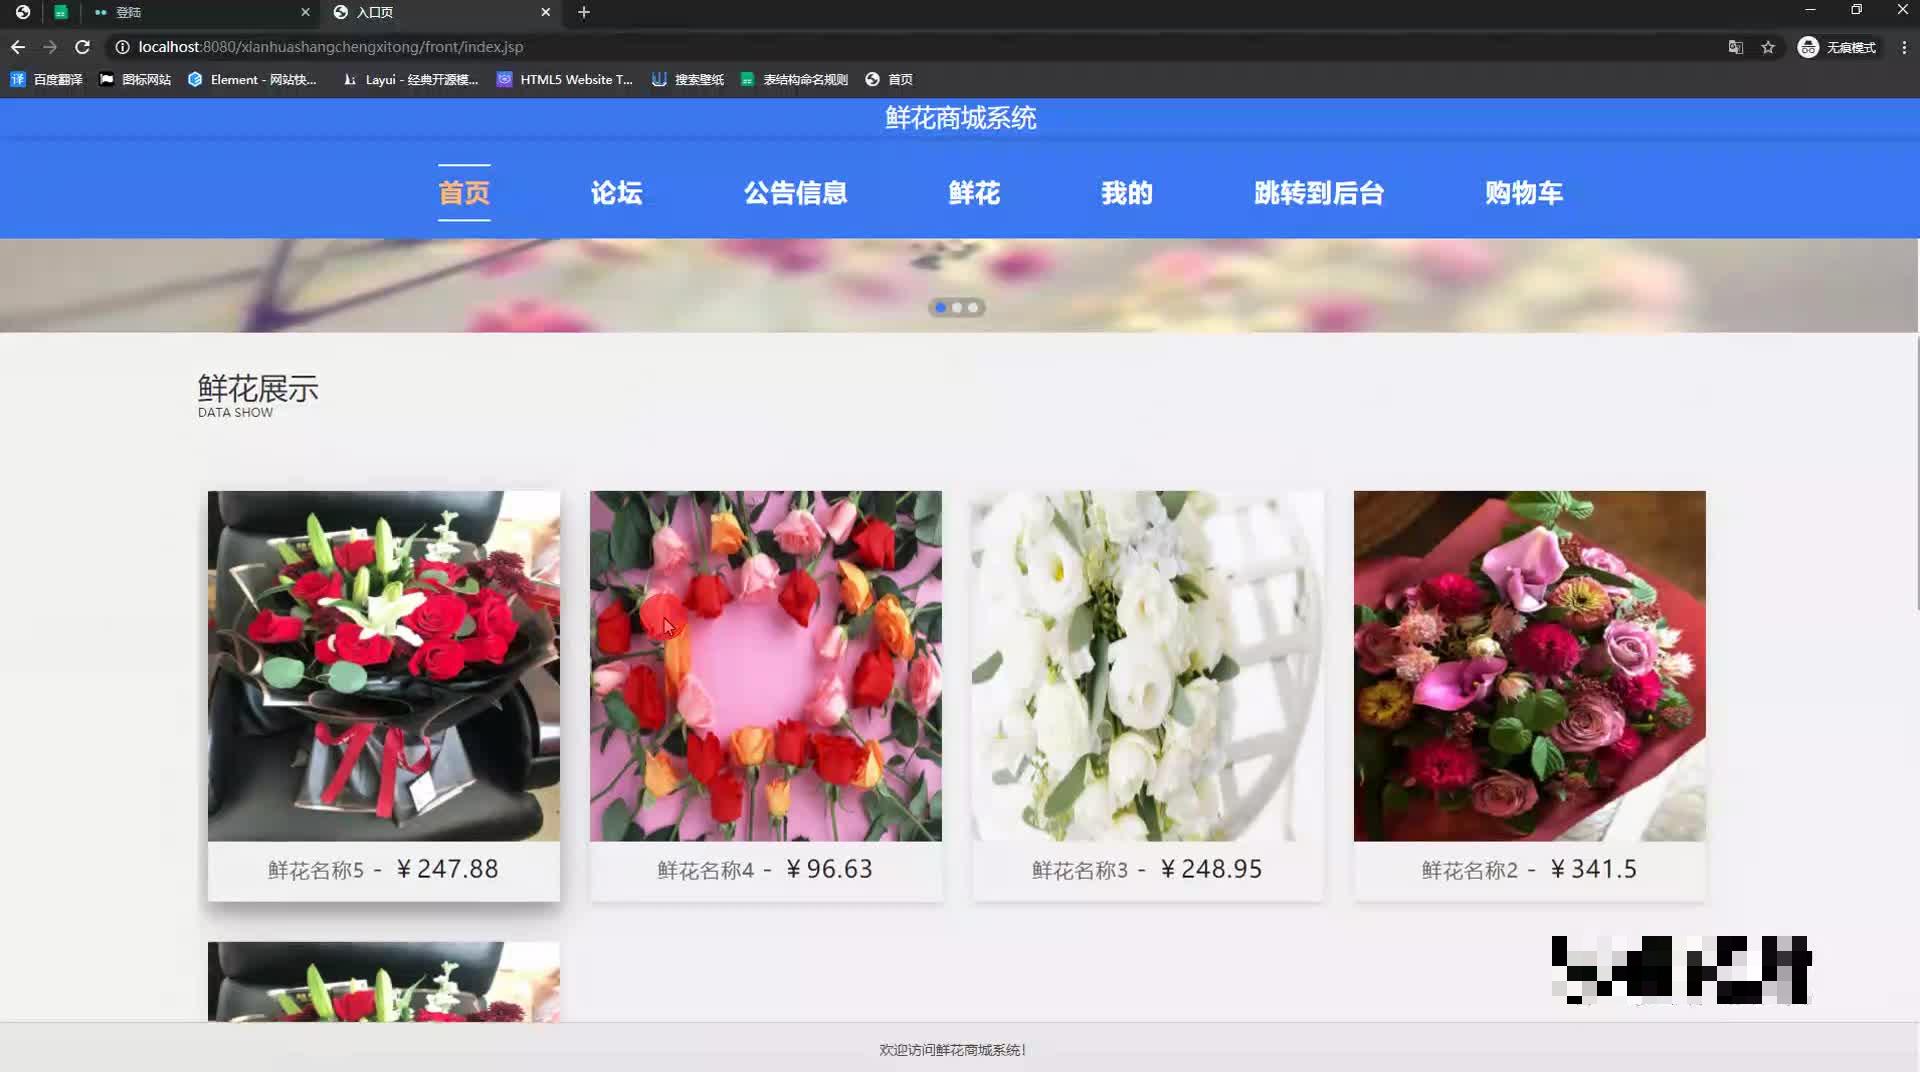Open 图标网站 bookmark
This screenshot has height=1072, width=1920.
135,79
